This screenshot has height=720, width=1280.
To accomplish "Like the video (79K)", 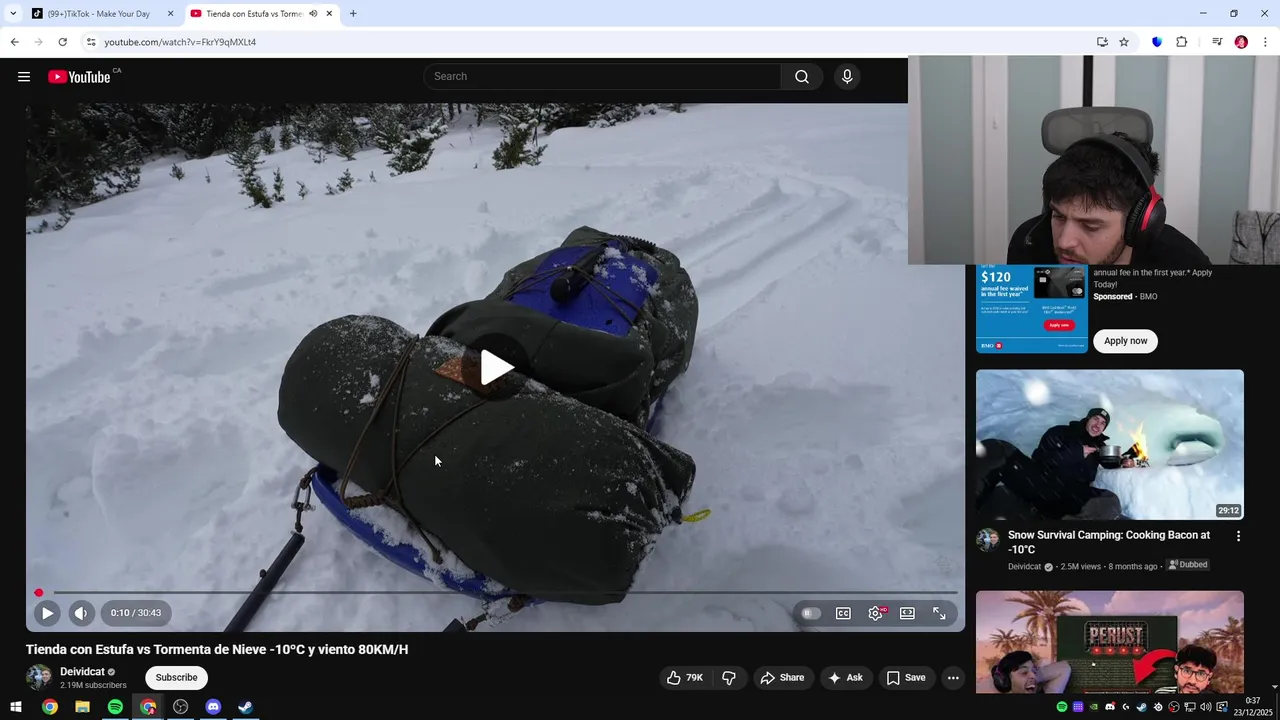I will tap(685, 677).
